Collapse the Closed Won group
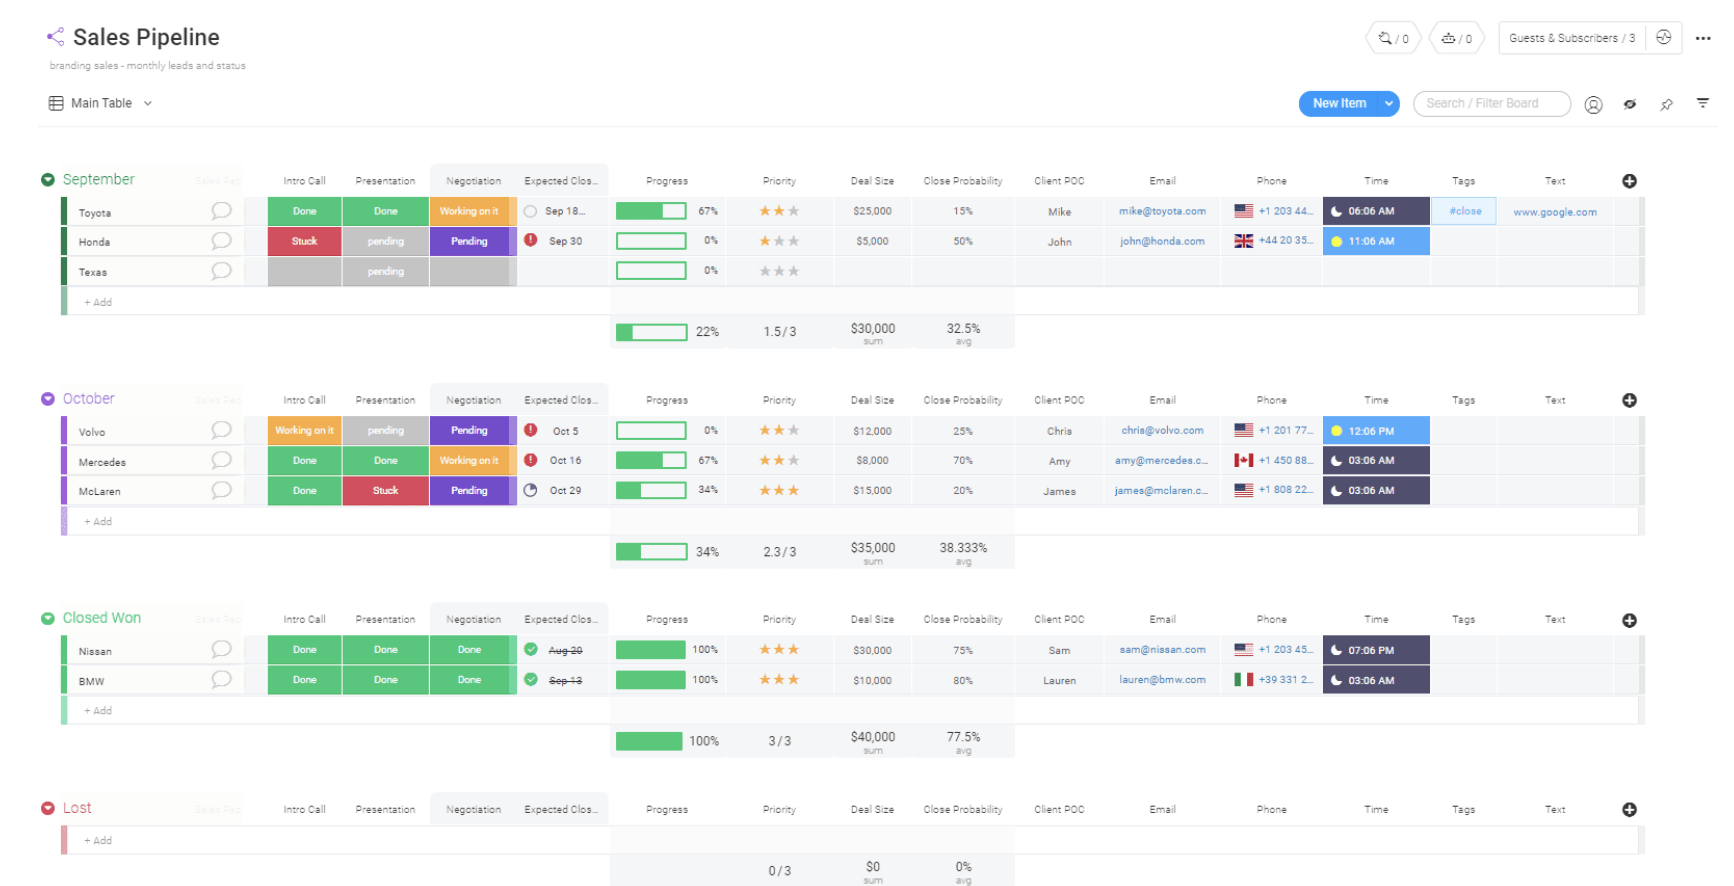This screenshot has width=1734, height=886. coord(47,619)
